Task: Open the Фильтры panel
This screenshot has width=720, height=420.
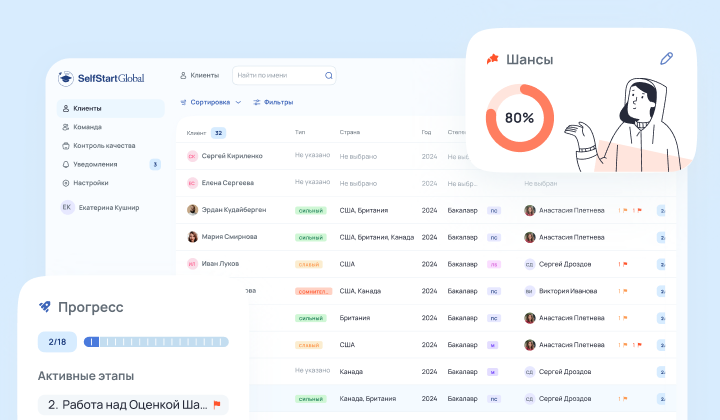Action: pyautogui.click(x=272, y=102)
